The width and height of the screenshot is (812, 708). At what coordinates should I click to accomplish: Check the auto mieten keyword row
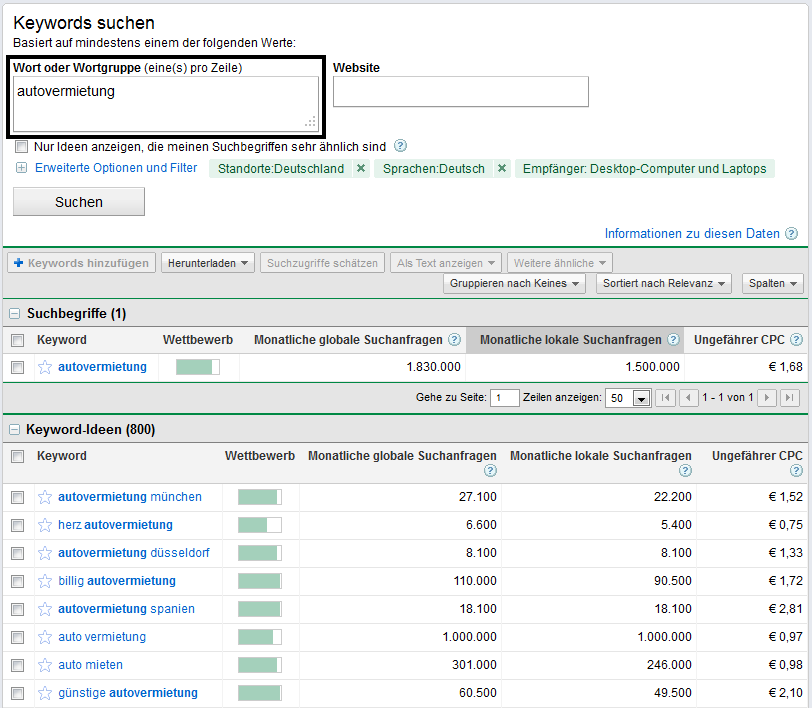(x=17, y=665)
